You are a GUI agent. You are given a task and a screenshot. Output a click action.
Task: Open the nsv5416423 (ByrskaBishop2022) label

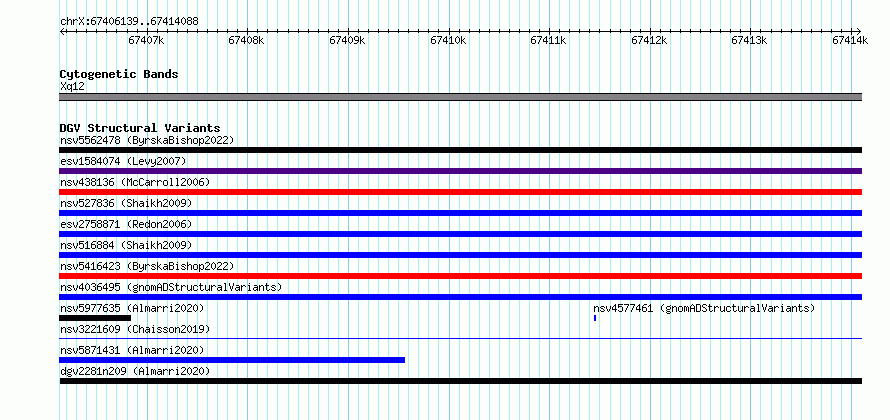click(147, 266)
